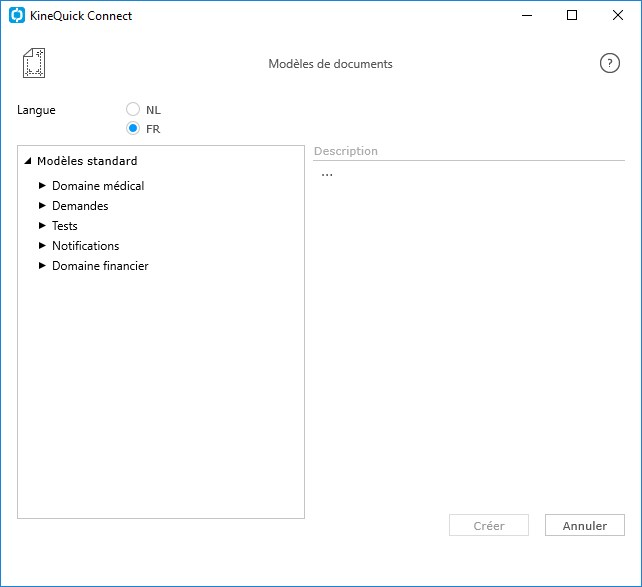Click the document template icon
642x587 pixels.
tap(34, 63)
